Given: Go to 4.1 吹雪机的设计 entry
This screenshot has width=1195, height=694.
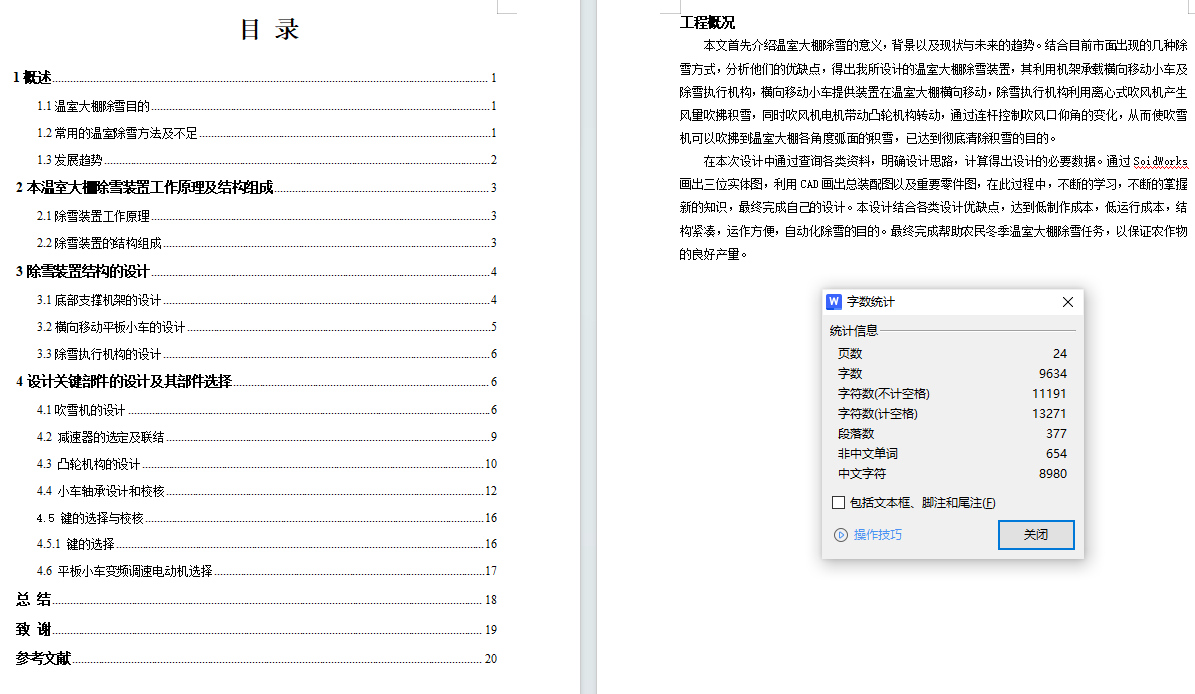Looking at the screenshot, I should point(81,410).
